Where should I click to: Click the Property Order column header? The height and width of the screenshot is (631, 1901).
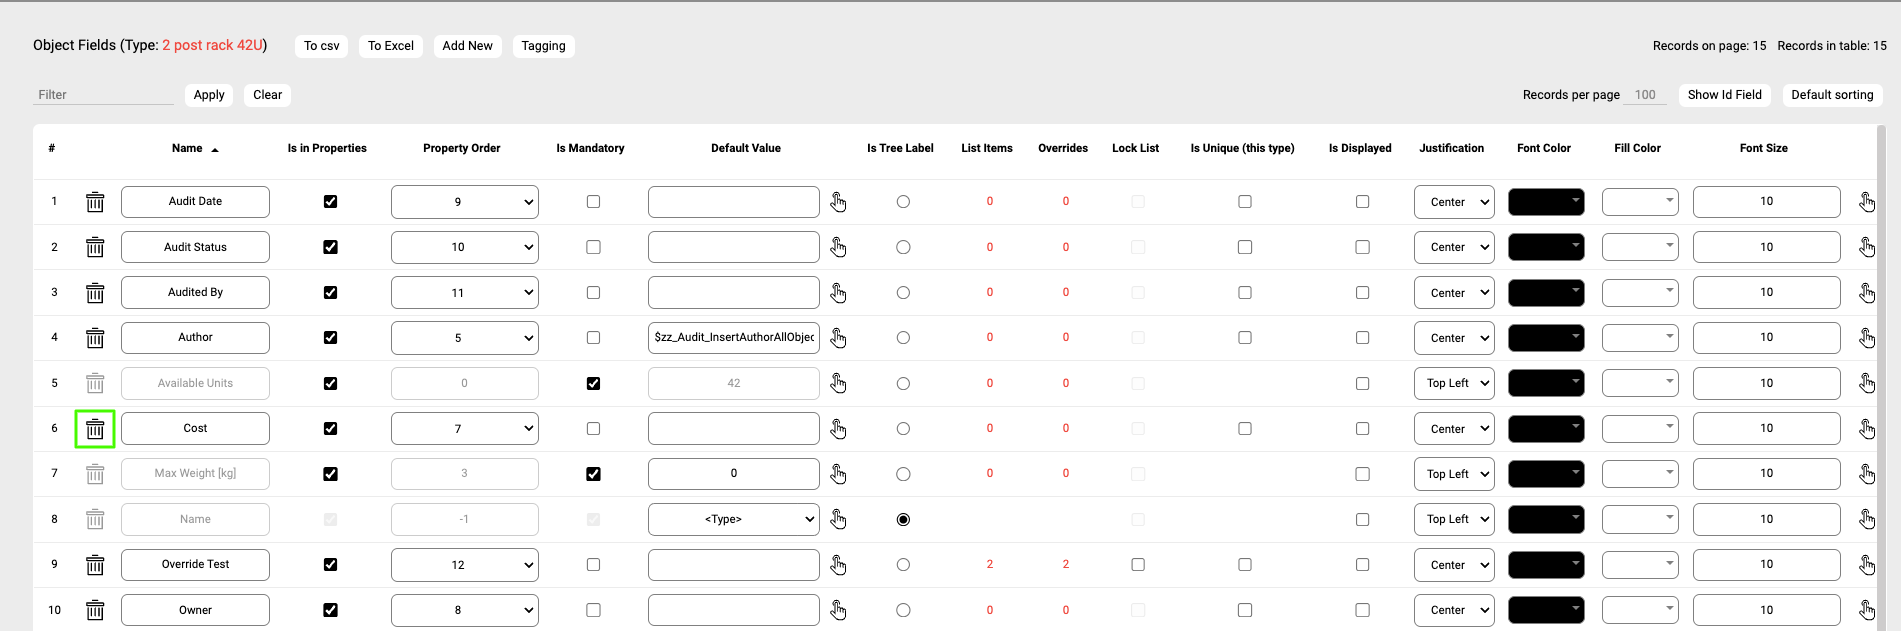(x=461, y=148)
